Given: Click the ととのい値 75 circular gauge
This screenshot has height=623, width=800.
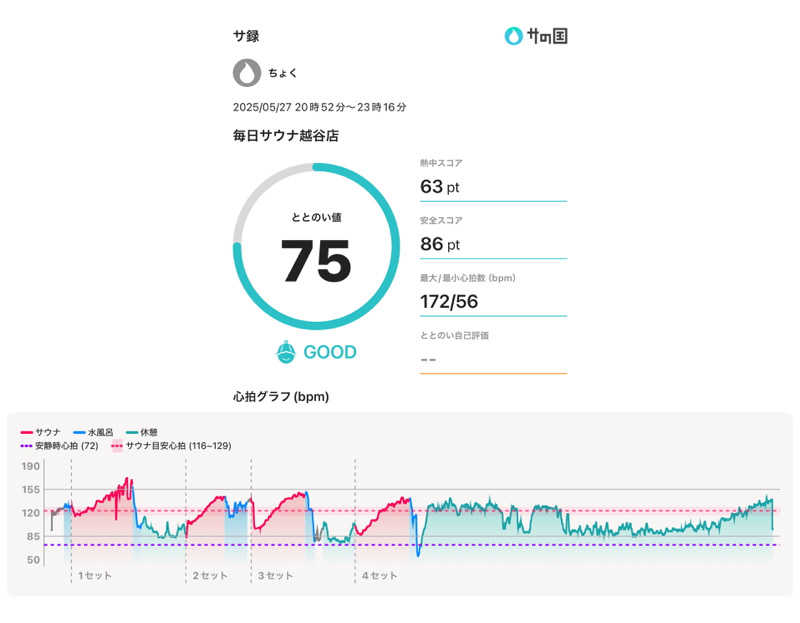Looking at the screenshot, I should (315, 247).
